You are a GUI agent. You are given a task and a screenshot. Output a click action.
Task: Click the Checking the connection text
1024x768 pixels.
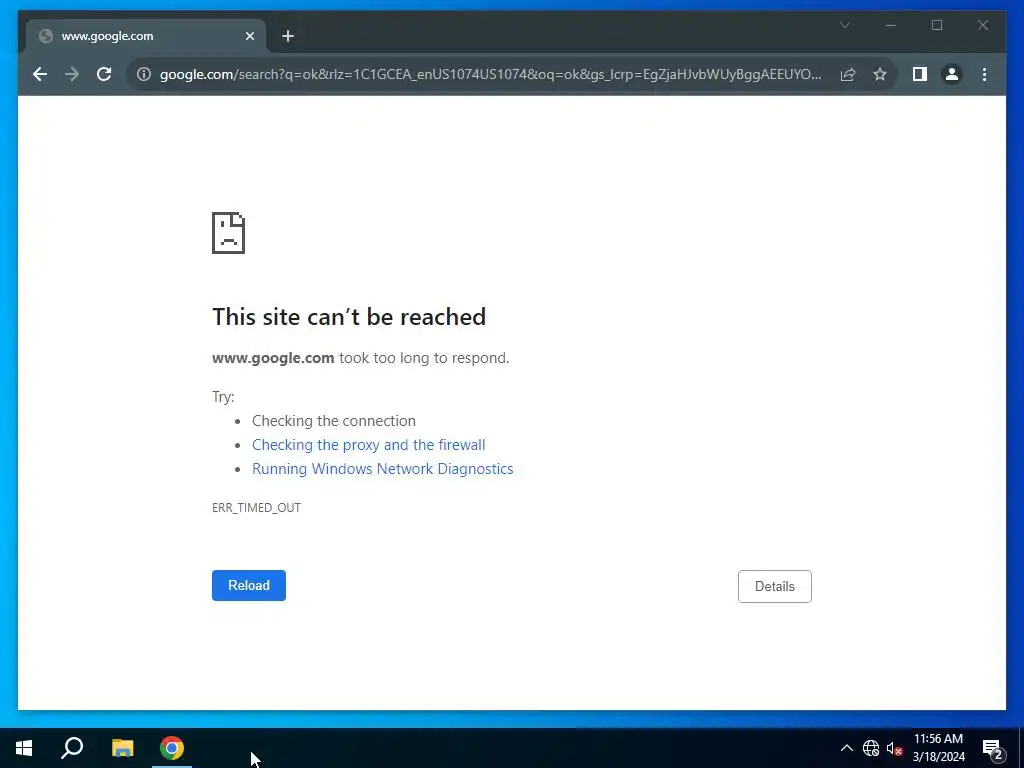pyautogui.click(x=334, y=421)
